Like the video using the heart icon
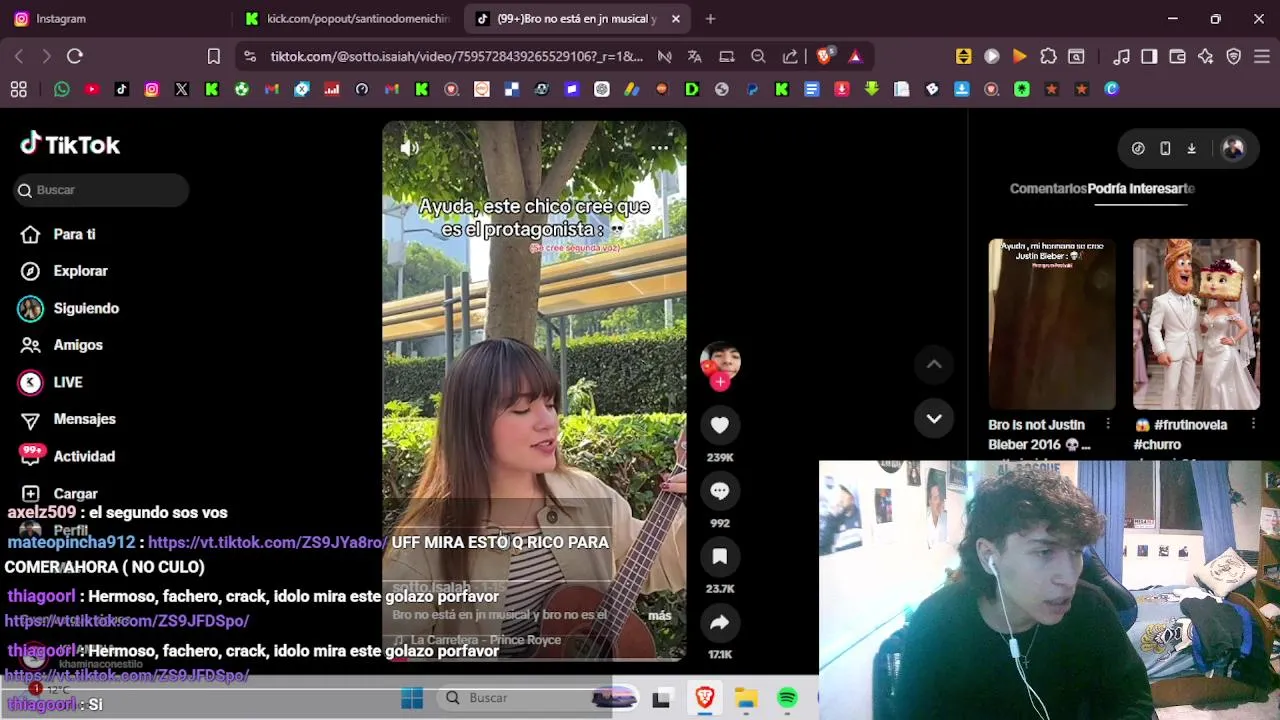The height and width of the screenshot is (720, 1280). click(720, 425)
